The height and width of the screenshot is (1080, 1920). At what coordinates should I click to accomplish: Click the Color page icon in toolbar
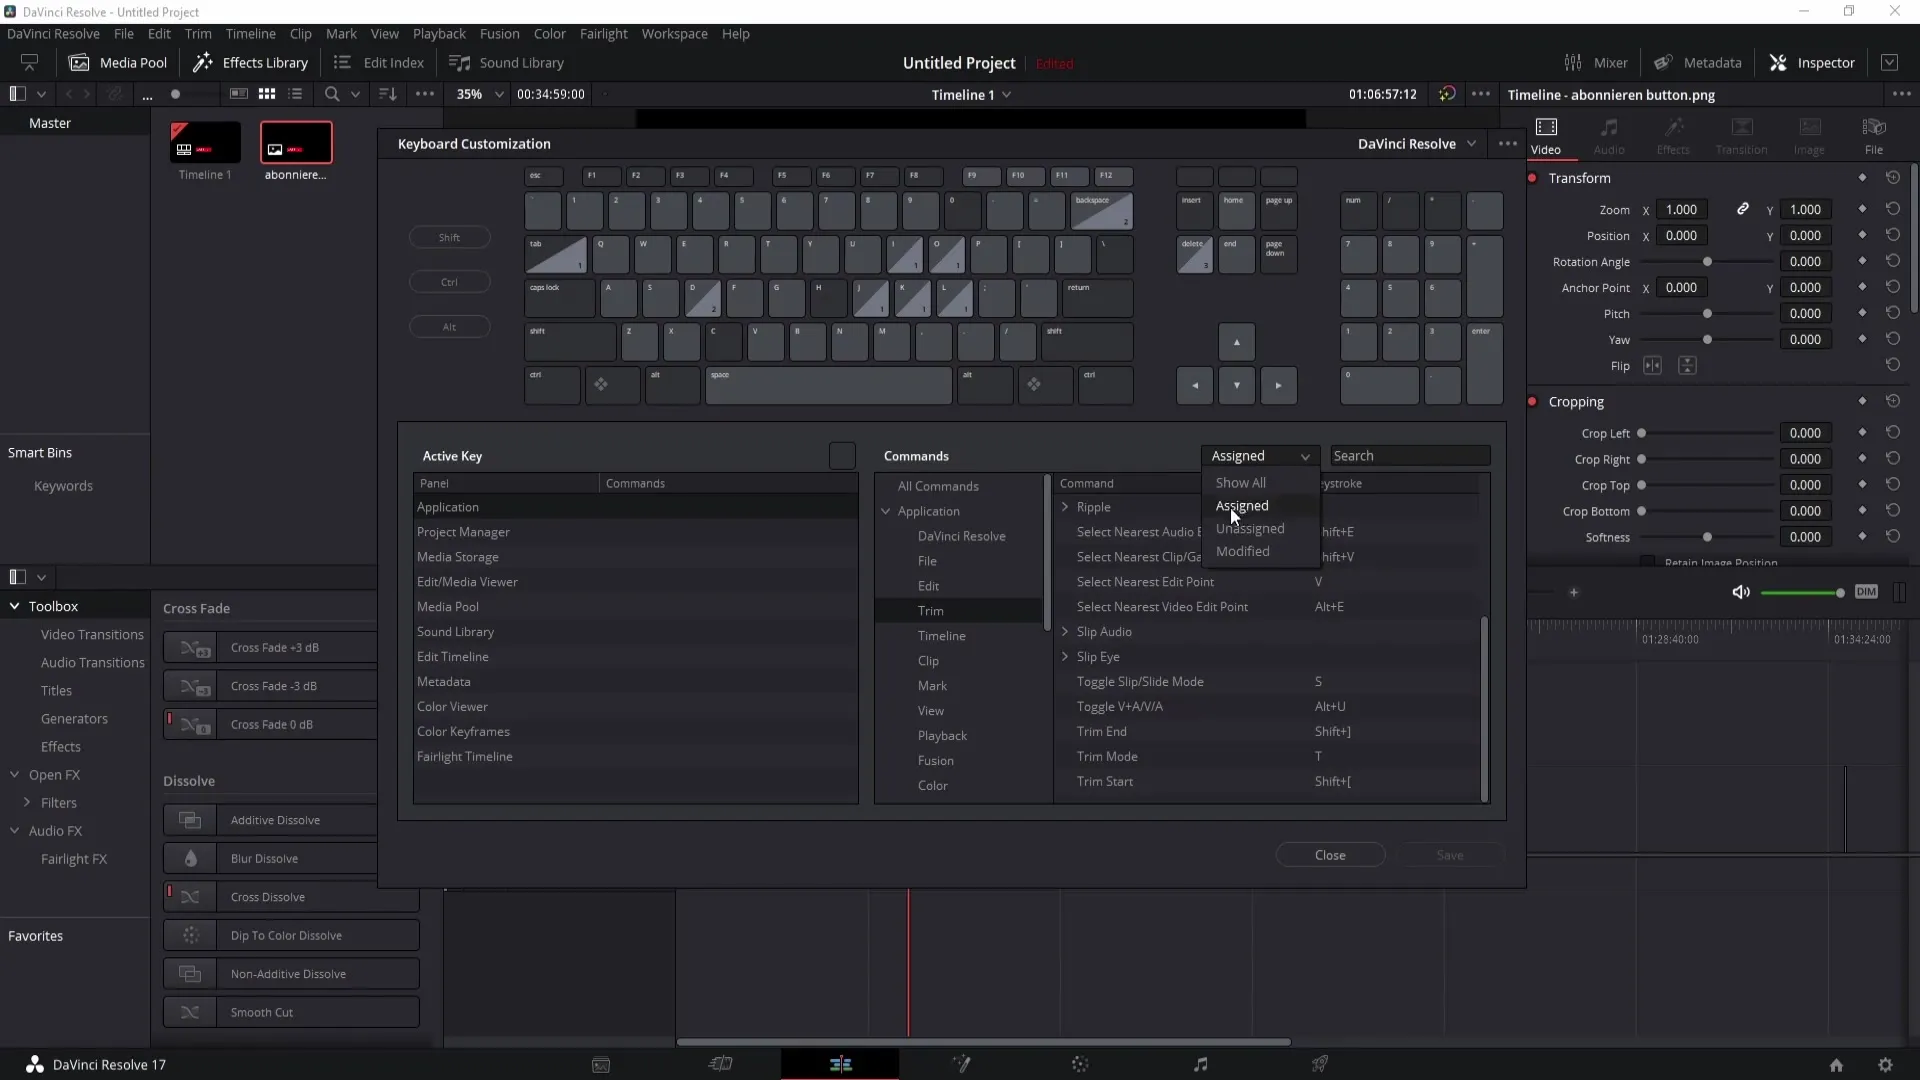pyautogui.click(x=1080, y=1064)
